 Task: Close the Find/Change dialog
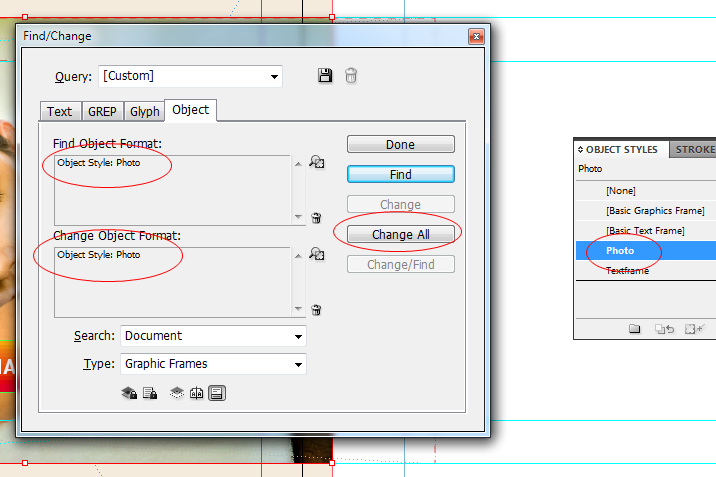(476, 37)
